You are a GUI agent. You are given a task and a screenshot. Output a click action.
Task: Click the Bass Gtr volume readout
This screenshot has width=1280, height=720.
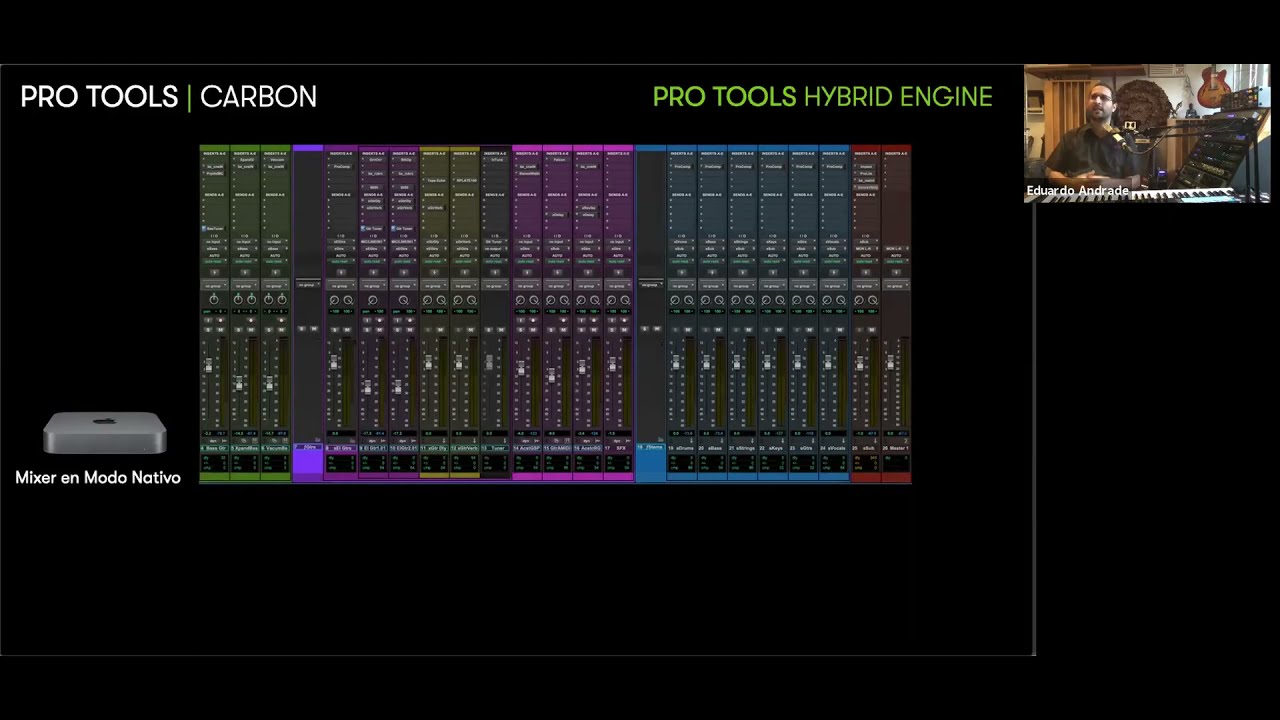207,433
